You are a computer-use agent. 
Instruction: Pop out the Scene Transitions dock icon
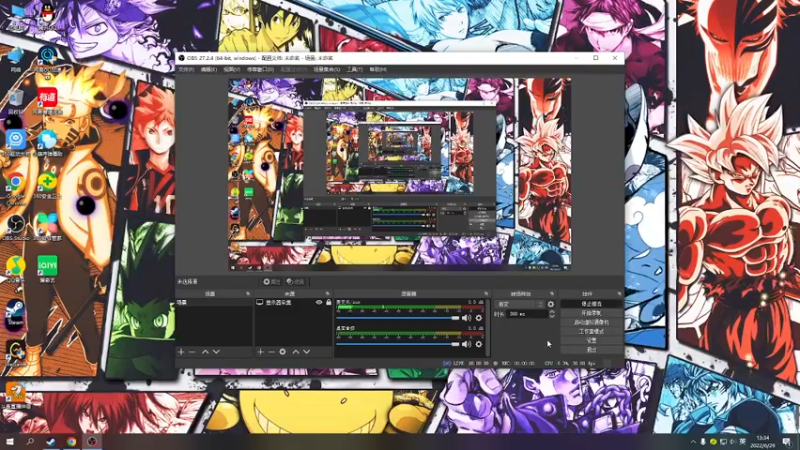click(552, 294)
